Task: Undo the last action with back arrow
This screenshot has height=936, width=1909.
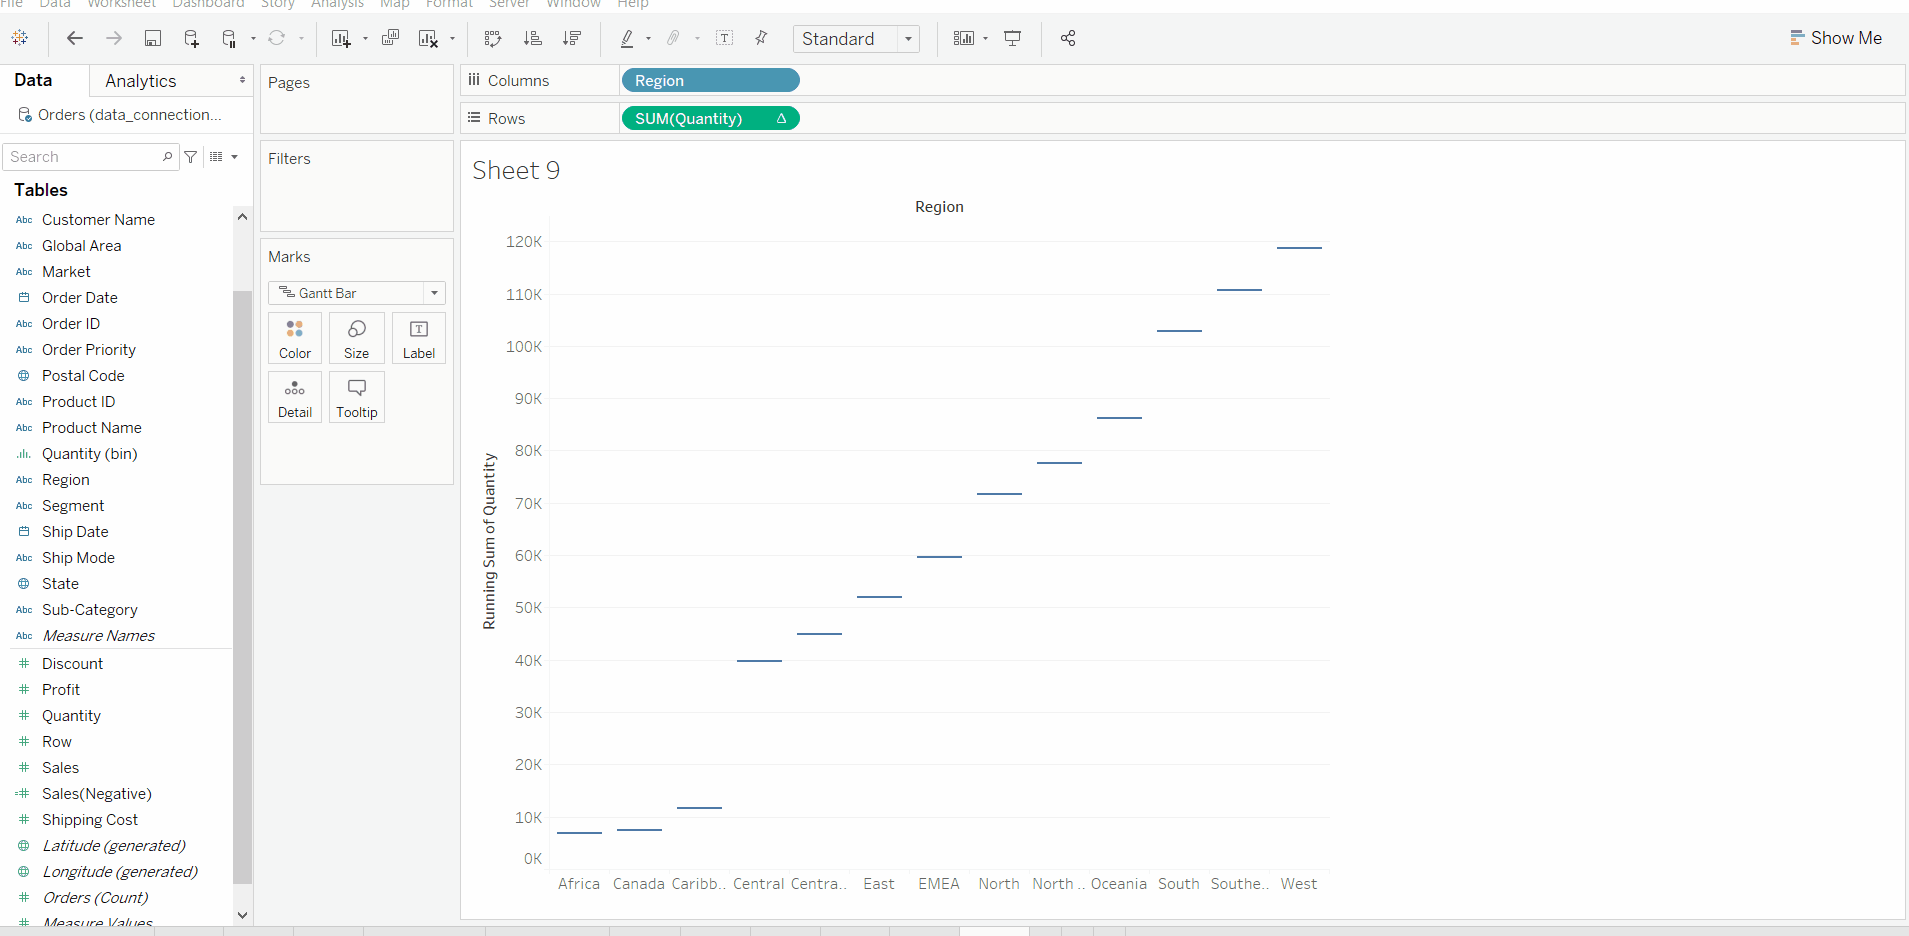Action: pos(75,38)
